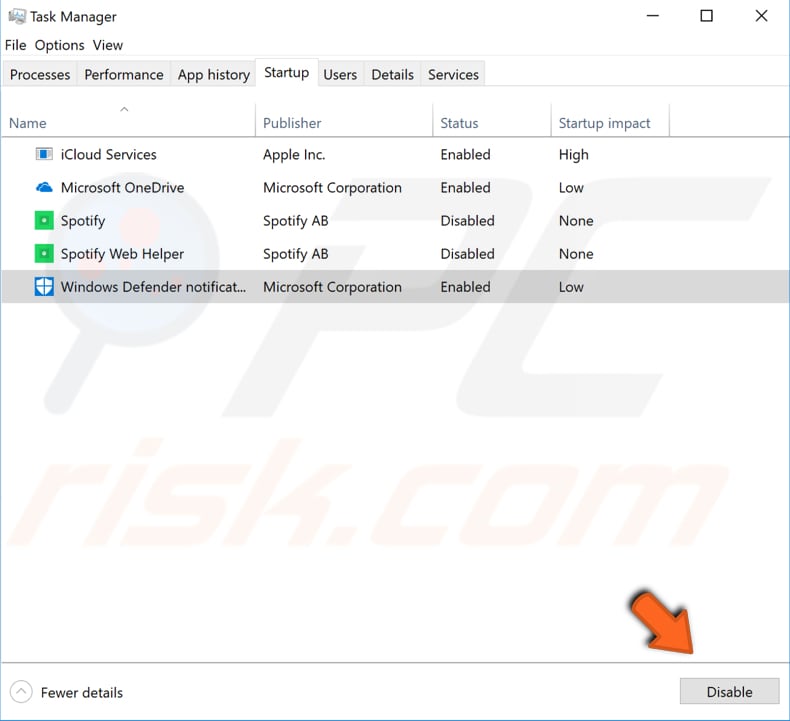Sort by the Publisher column header
Image resolution: width=790 pixels, height=721 pixels.
344,121
